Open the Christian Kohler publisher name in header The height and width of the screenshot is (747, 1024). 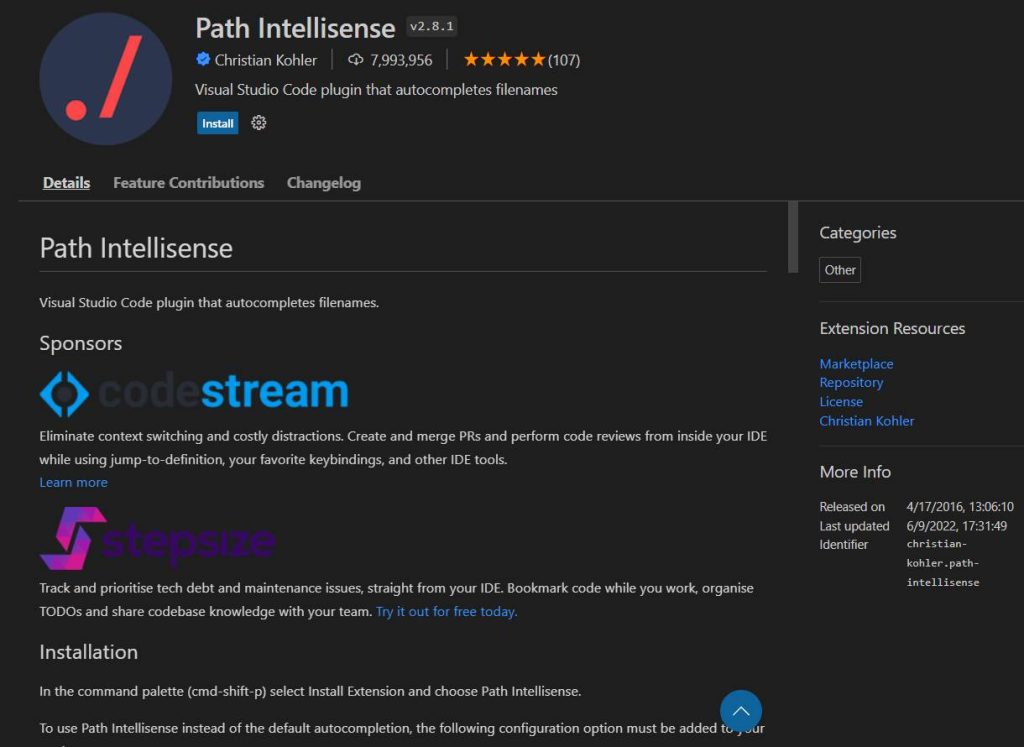pos(266,60)
